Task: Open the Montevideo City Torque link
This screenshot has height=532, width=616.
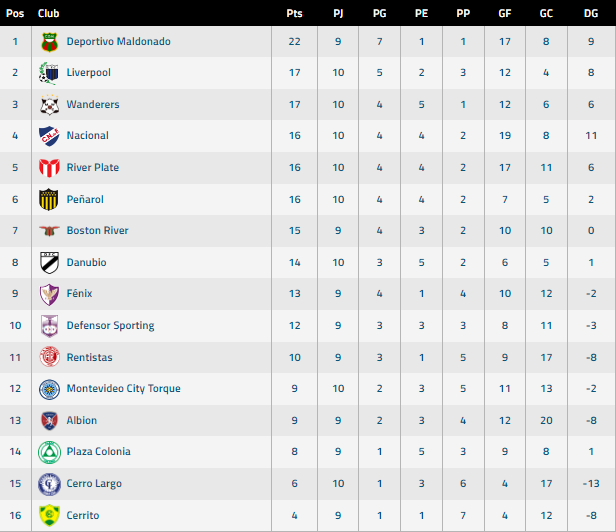Action: pyautogui.click(x=123, y=389)
